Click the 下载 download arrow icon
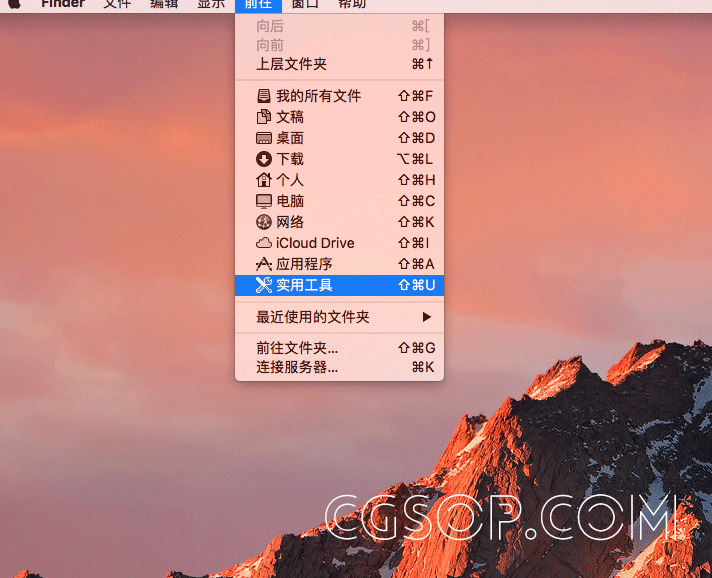712x578 pixels. [264, 159]
